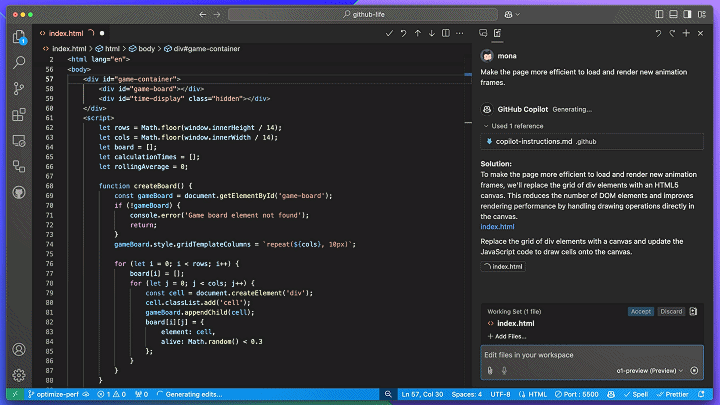Open Source Control view
720x405 pixels.
pos(19,89)
